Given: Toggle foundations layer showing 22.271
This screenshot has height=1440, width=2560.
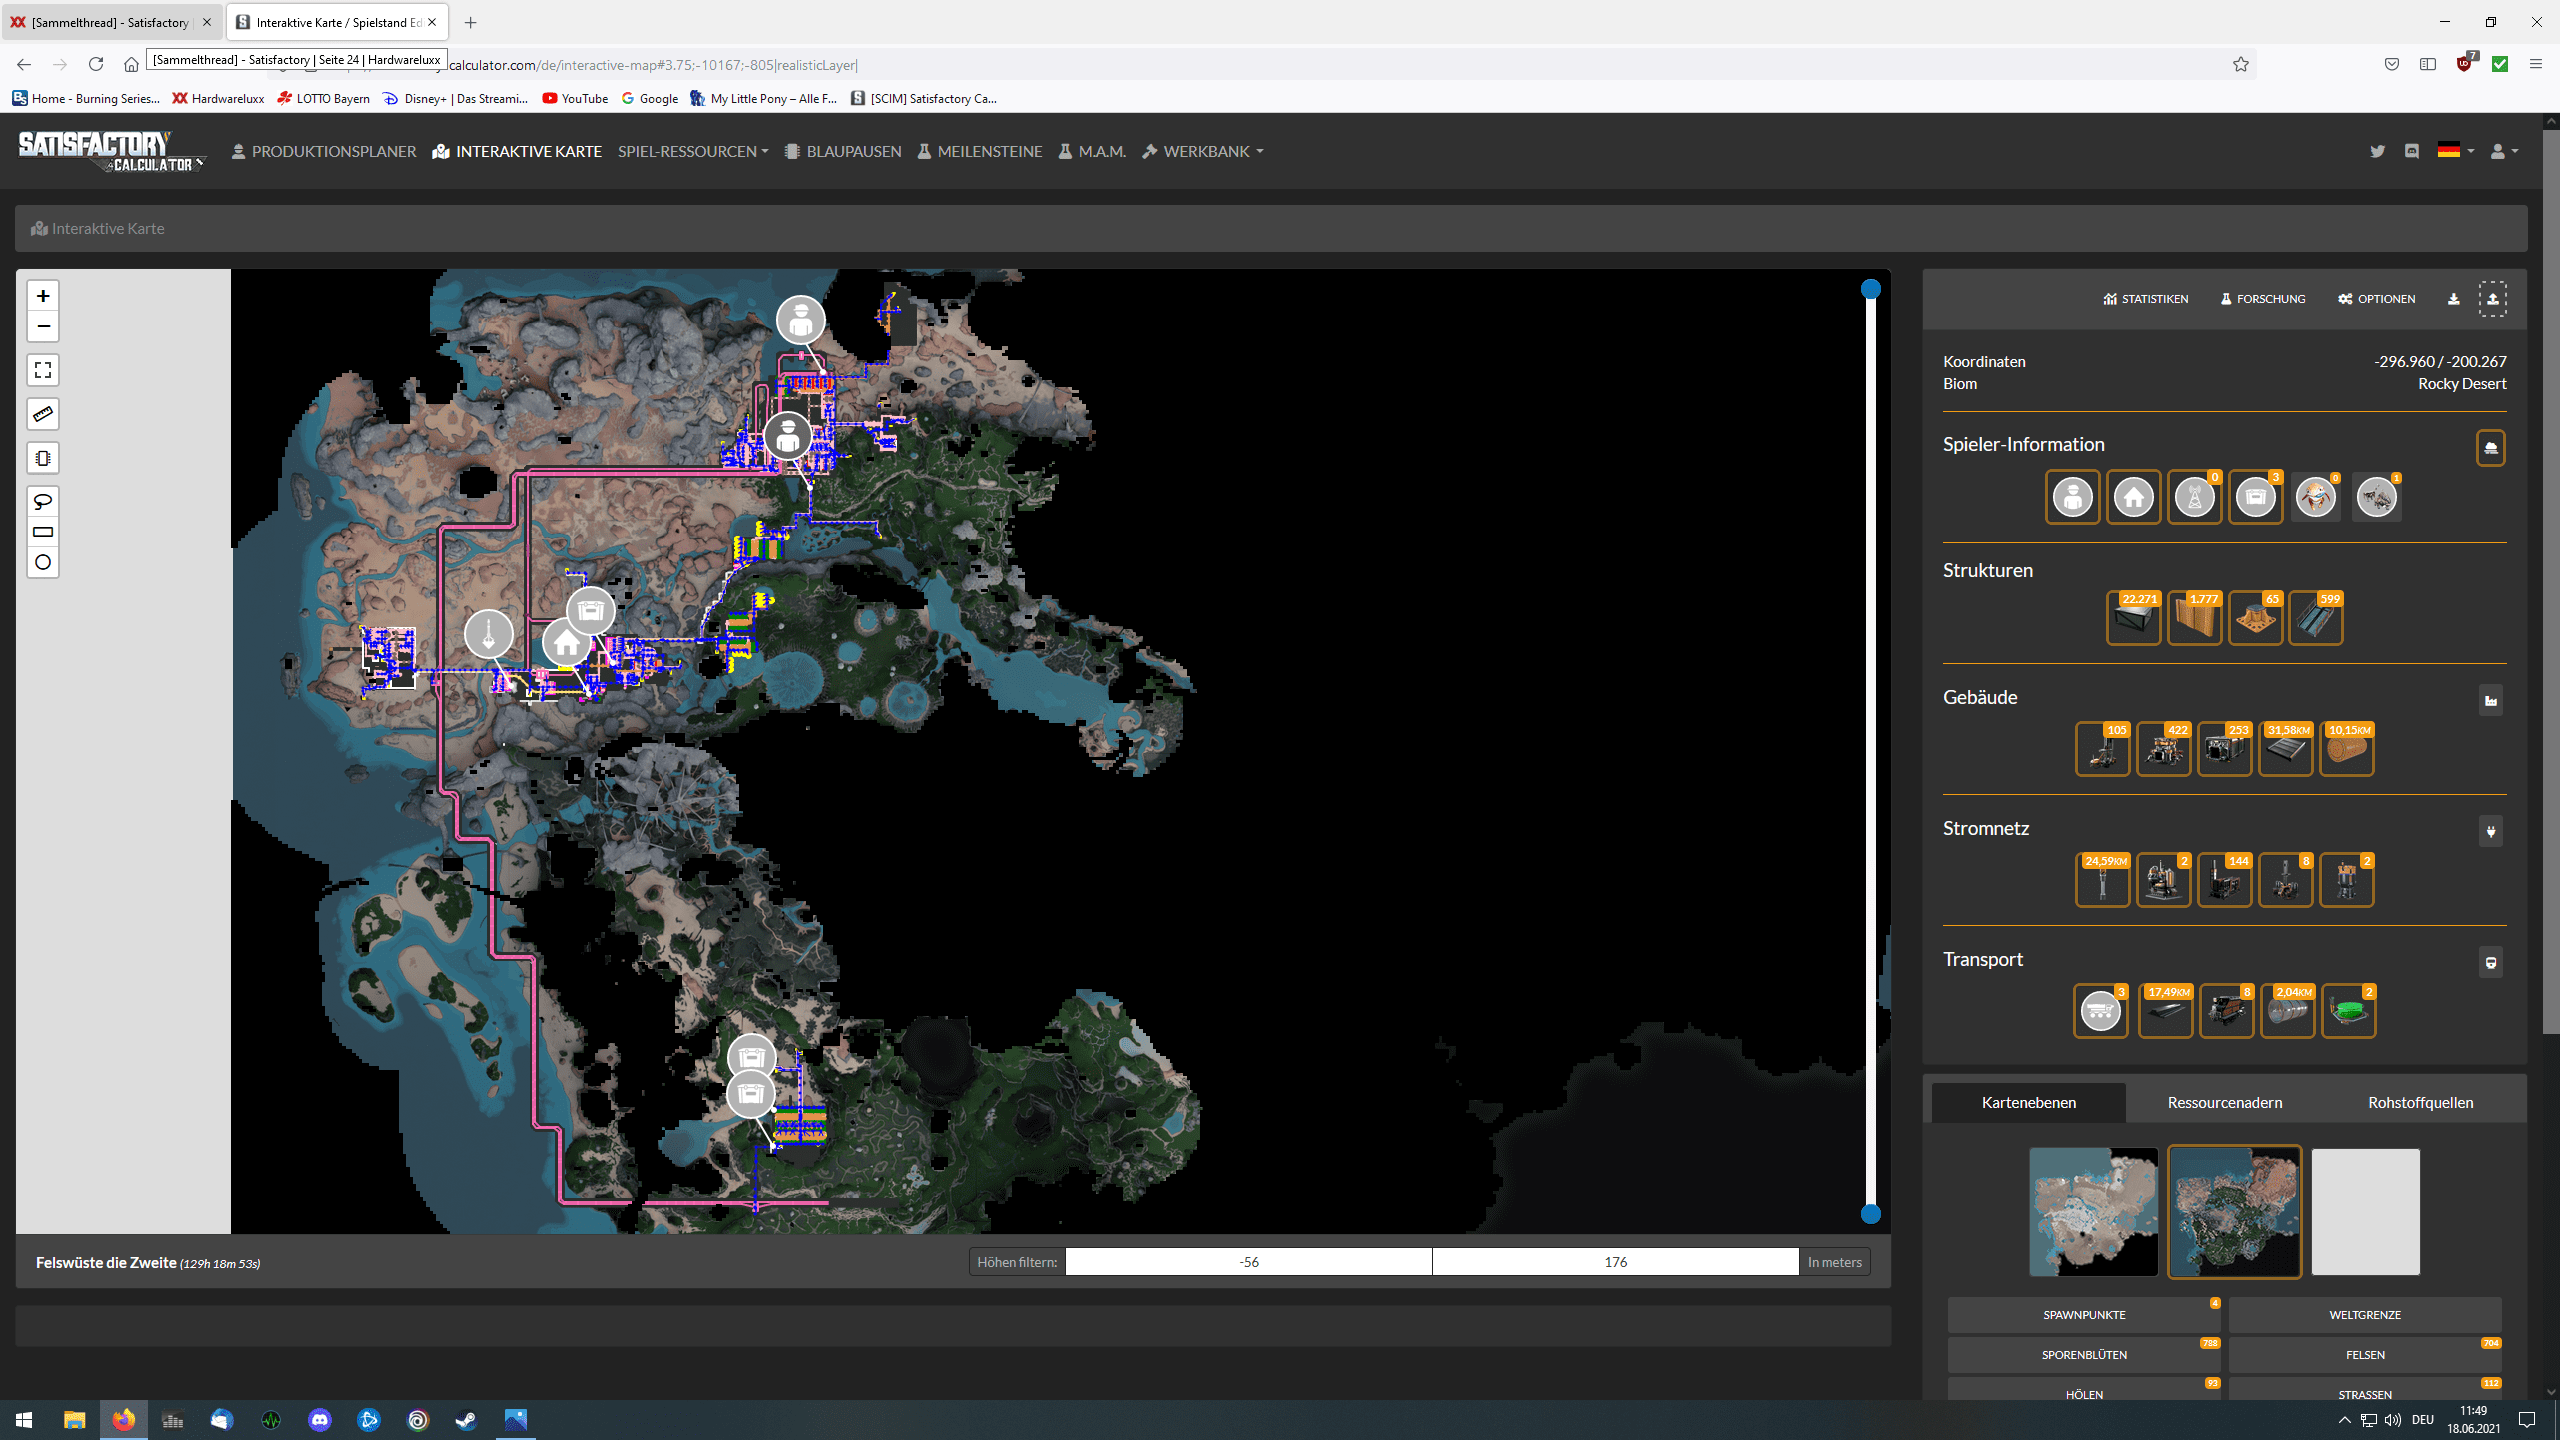Looking at the screenshot, I should click(x=2134, y=618).
